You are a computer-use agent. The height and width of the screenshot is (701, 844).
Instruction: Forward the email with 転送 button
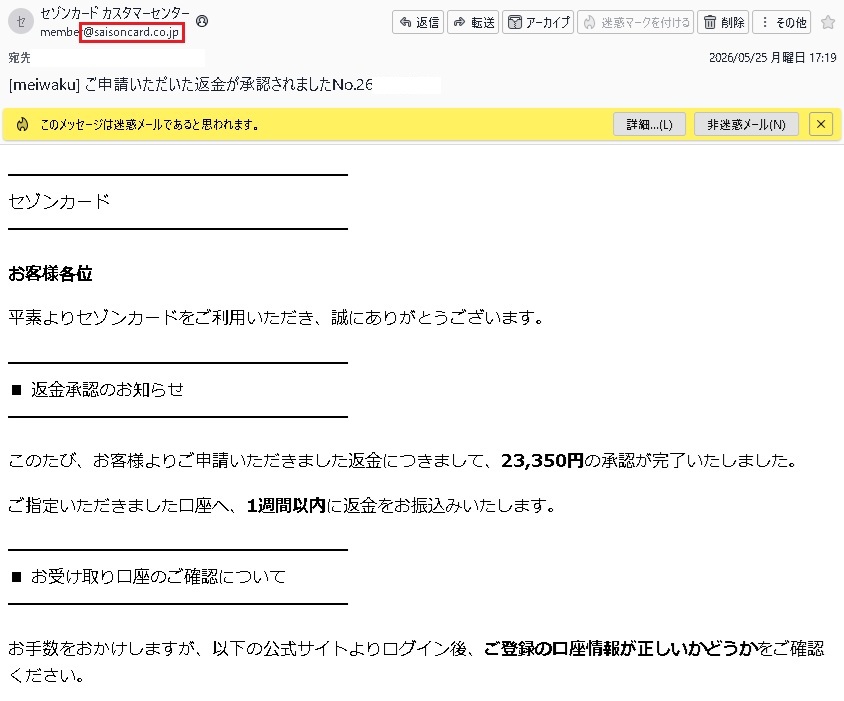(473, 22)
